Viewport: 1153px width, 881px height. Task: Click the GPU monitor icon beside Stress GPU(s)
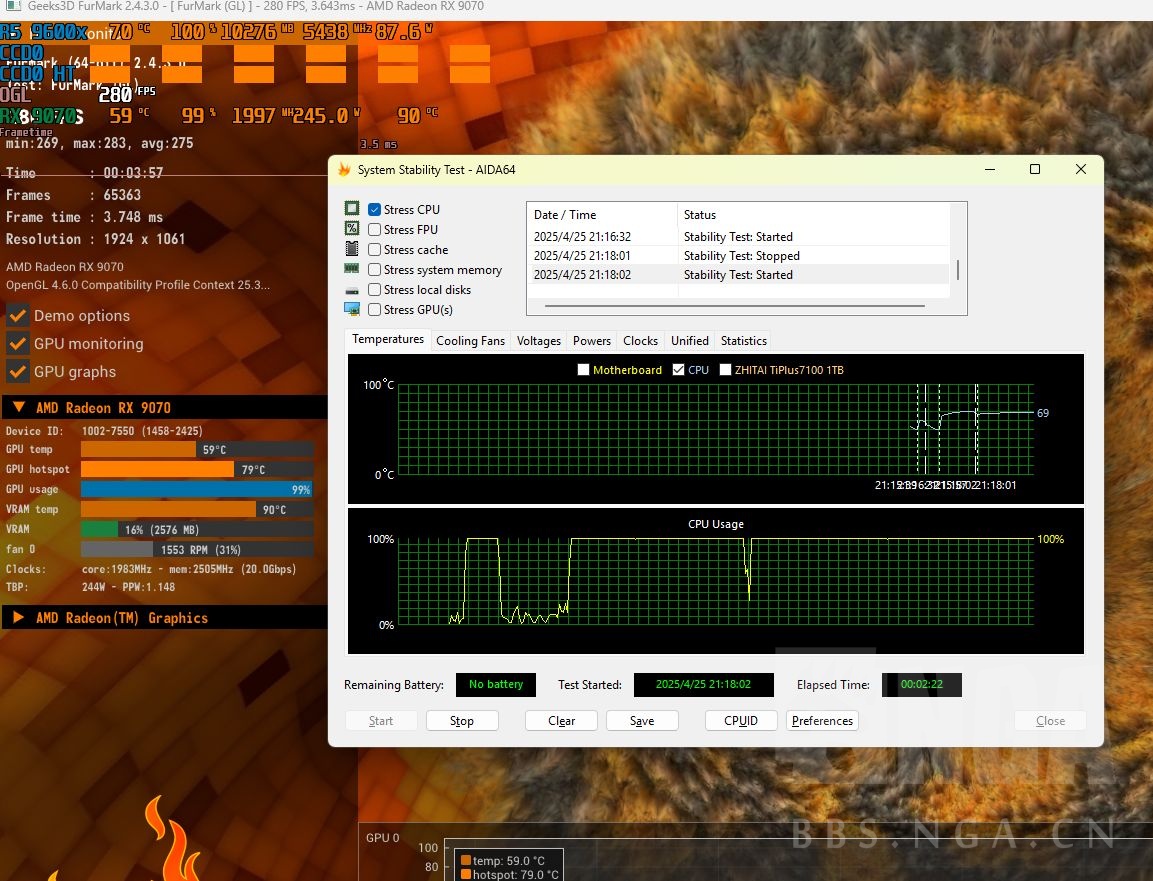352,309
